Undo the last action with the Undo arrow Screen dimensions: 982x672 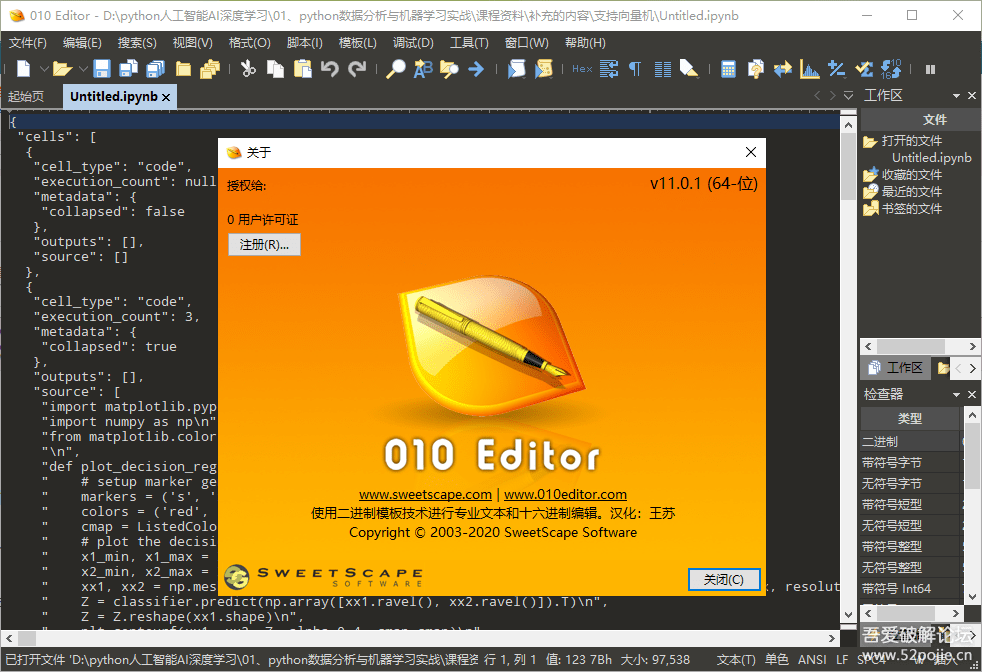(329, 68)
